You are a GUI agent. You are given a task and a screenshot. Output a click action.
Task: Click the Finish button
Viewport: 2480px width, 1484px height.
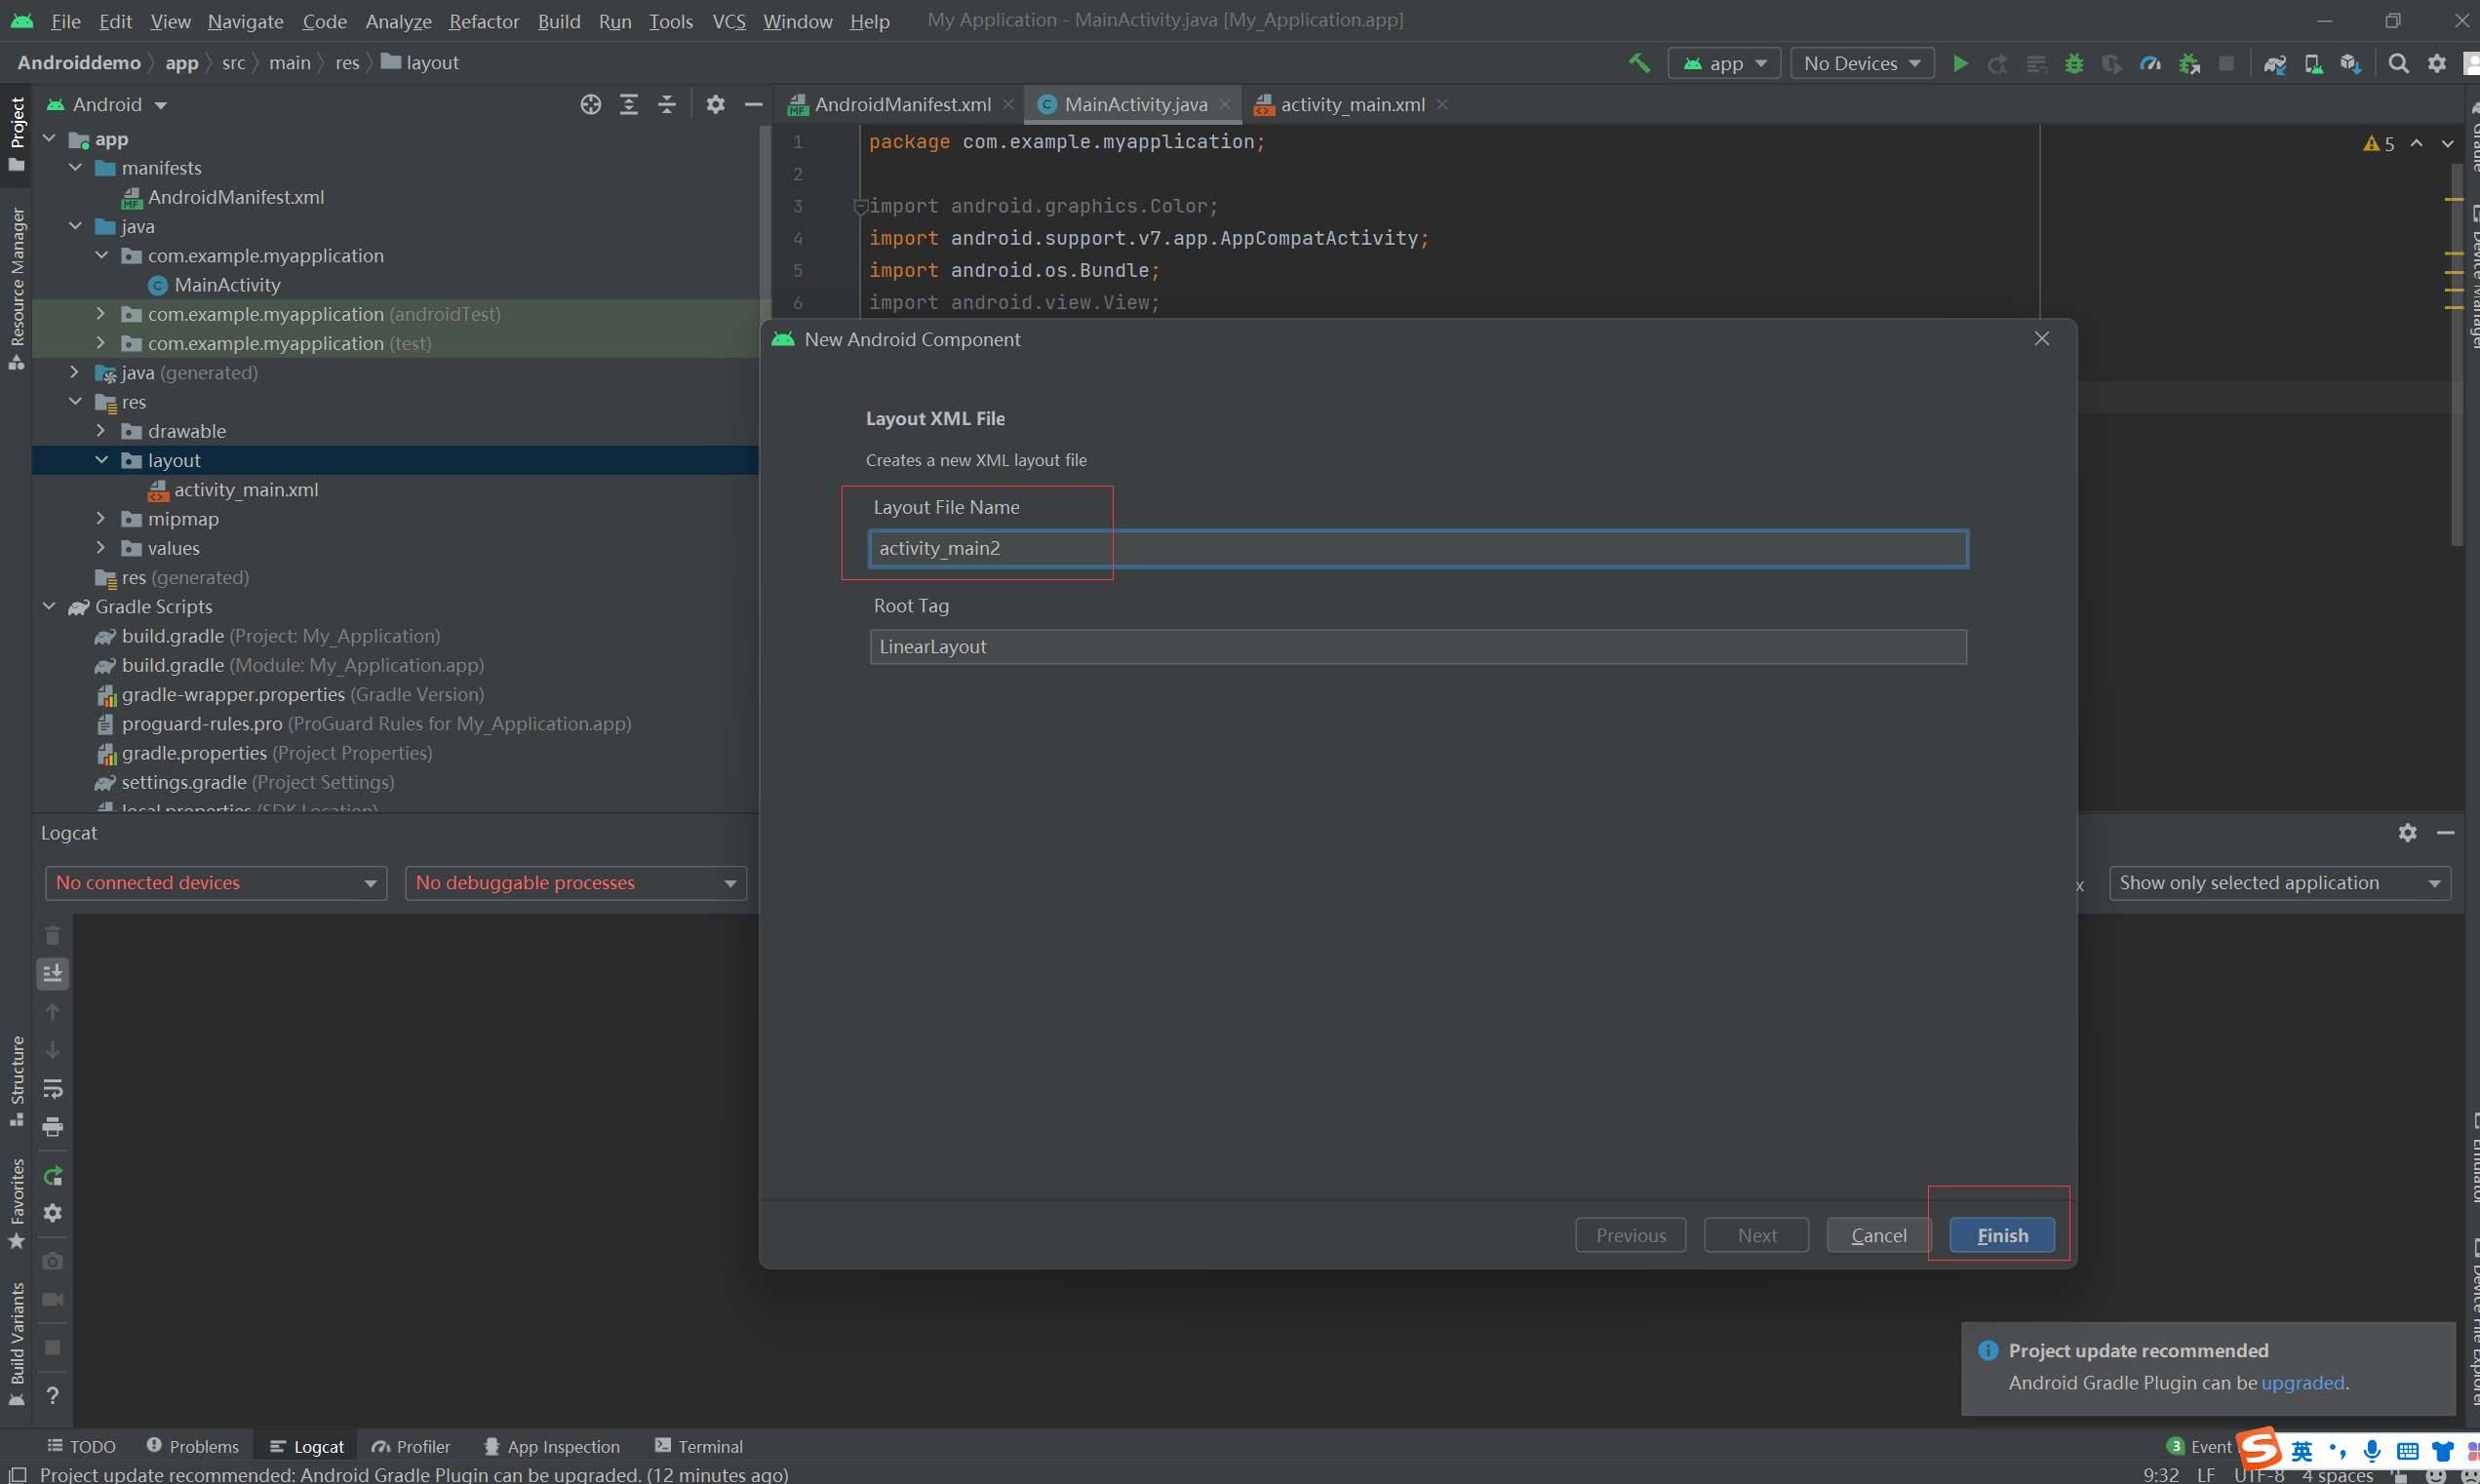click(x=2002, y=1235)
